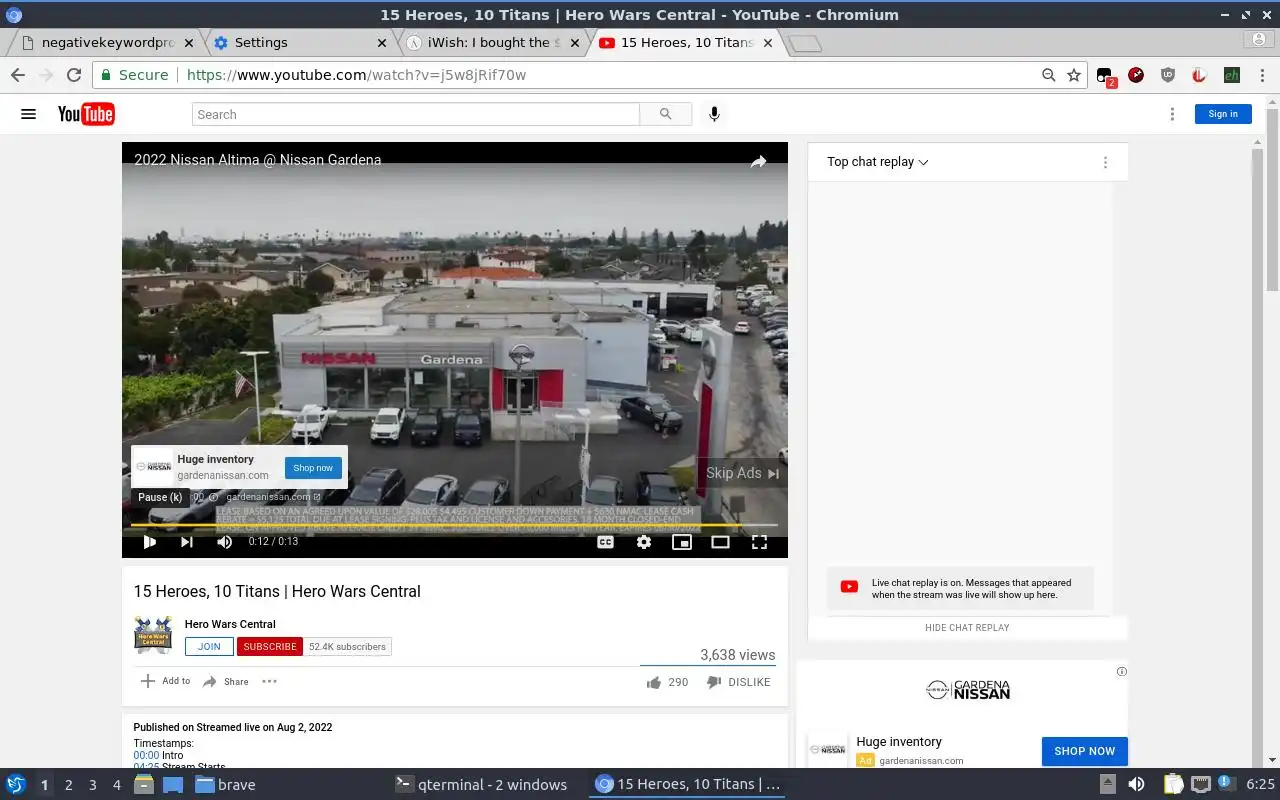Click the YouTube search magnifier button
This screenshot has width=1280, height=800.
click(x=666, y=114)
